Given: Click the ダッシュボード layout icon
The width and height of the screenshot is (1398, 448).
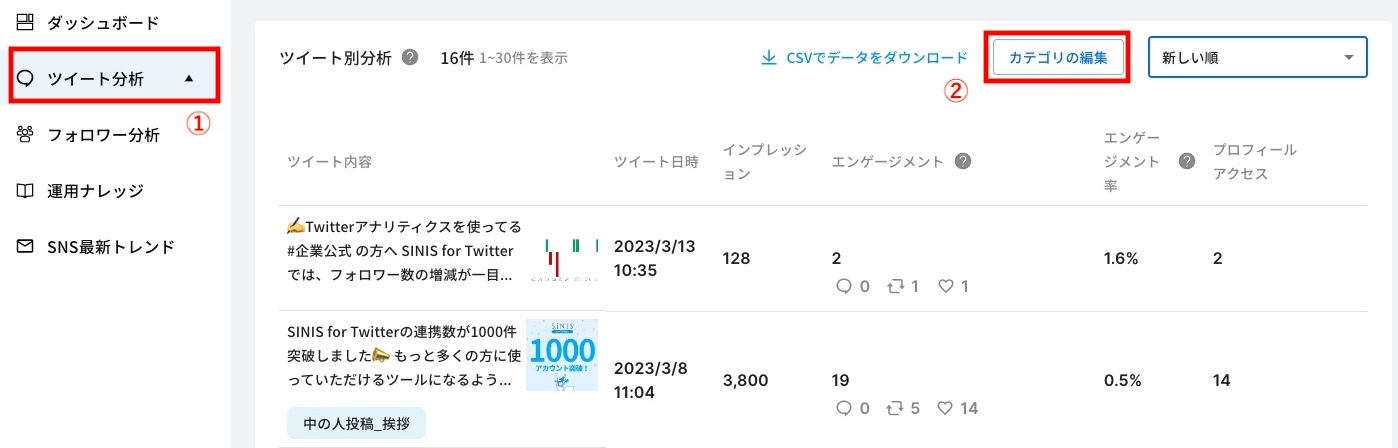Looking at the screenshot, I should tap(27, 21).
